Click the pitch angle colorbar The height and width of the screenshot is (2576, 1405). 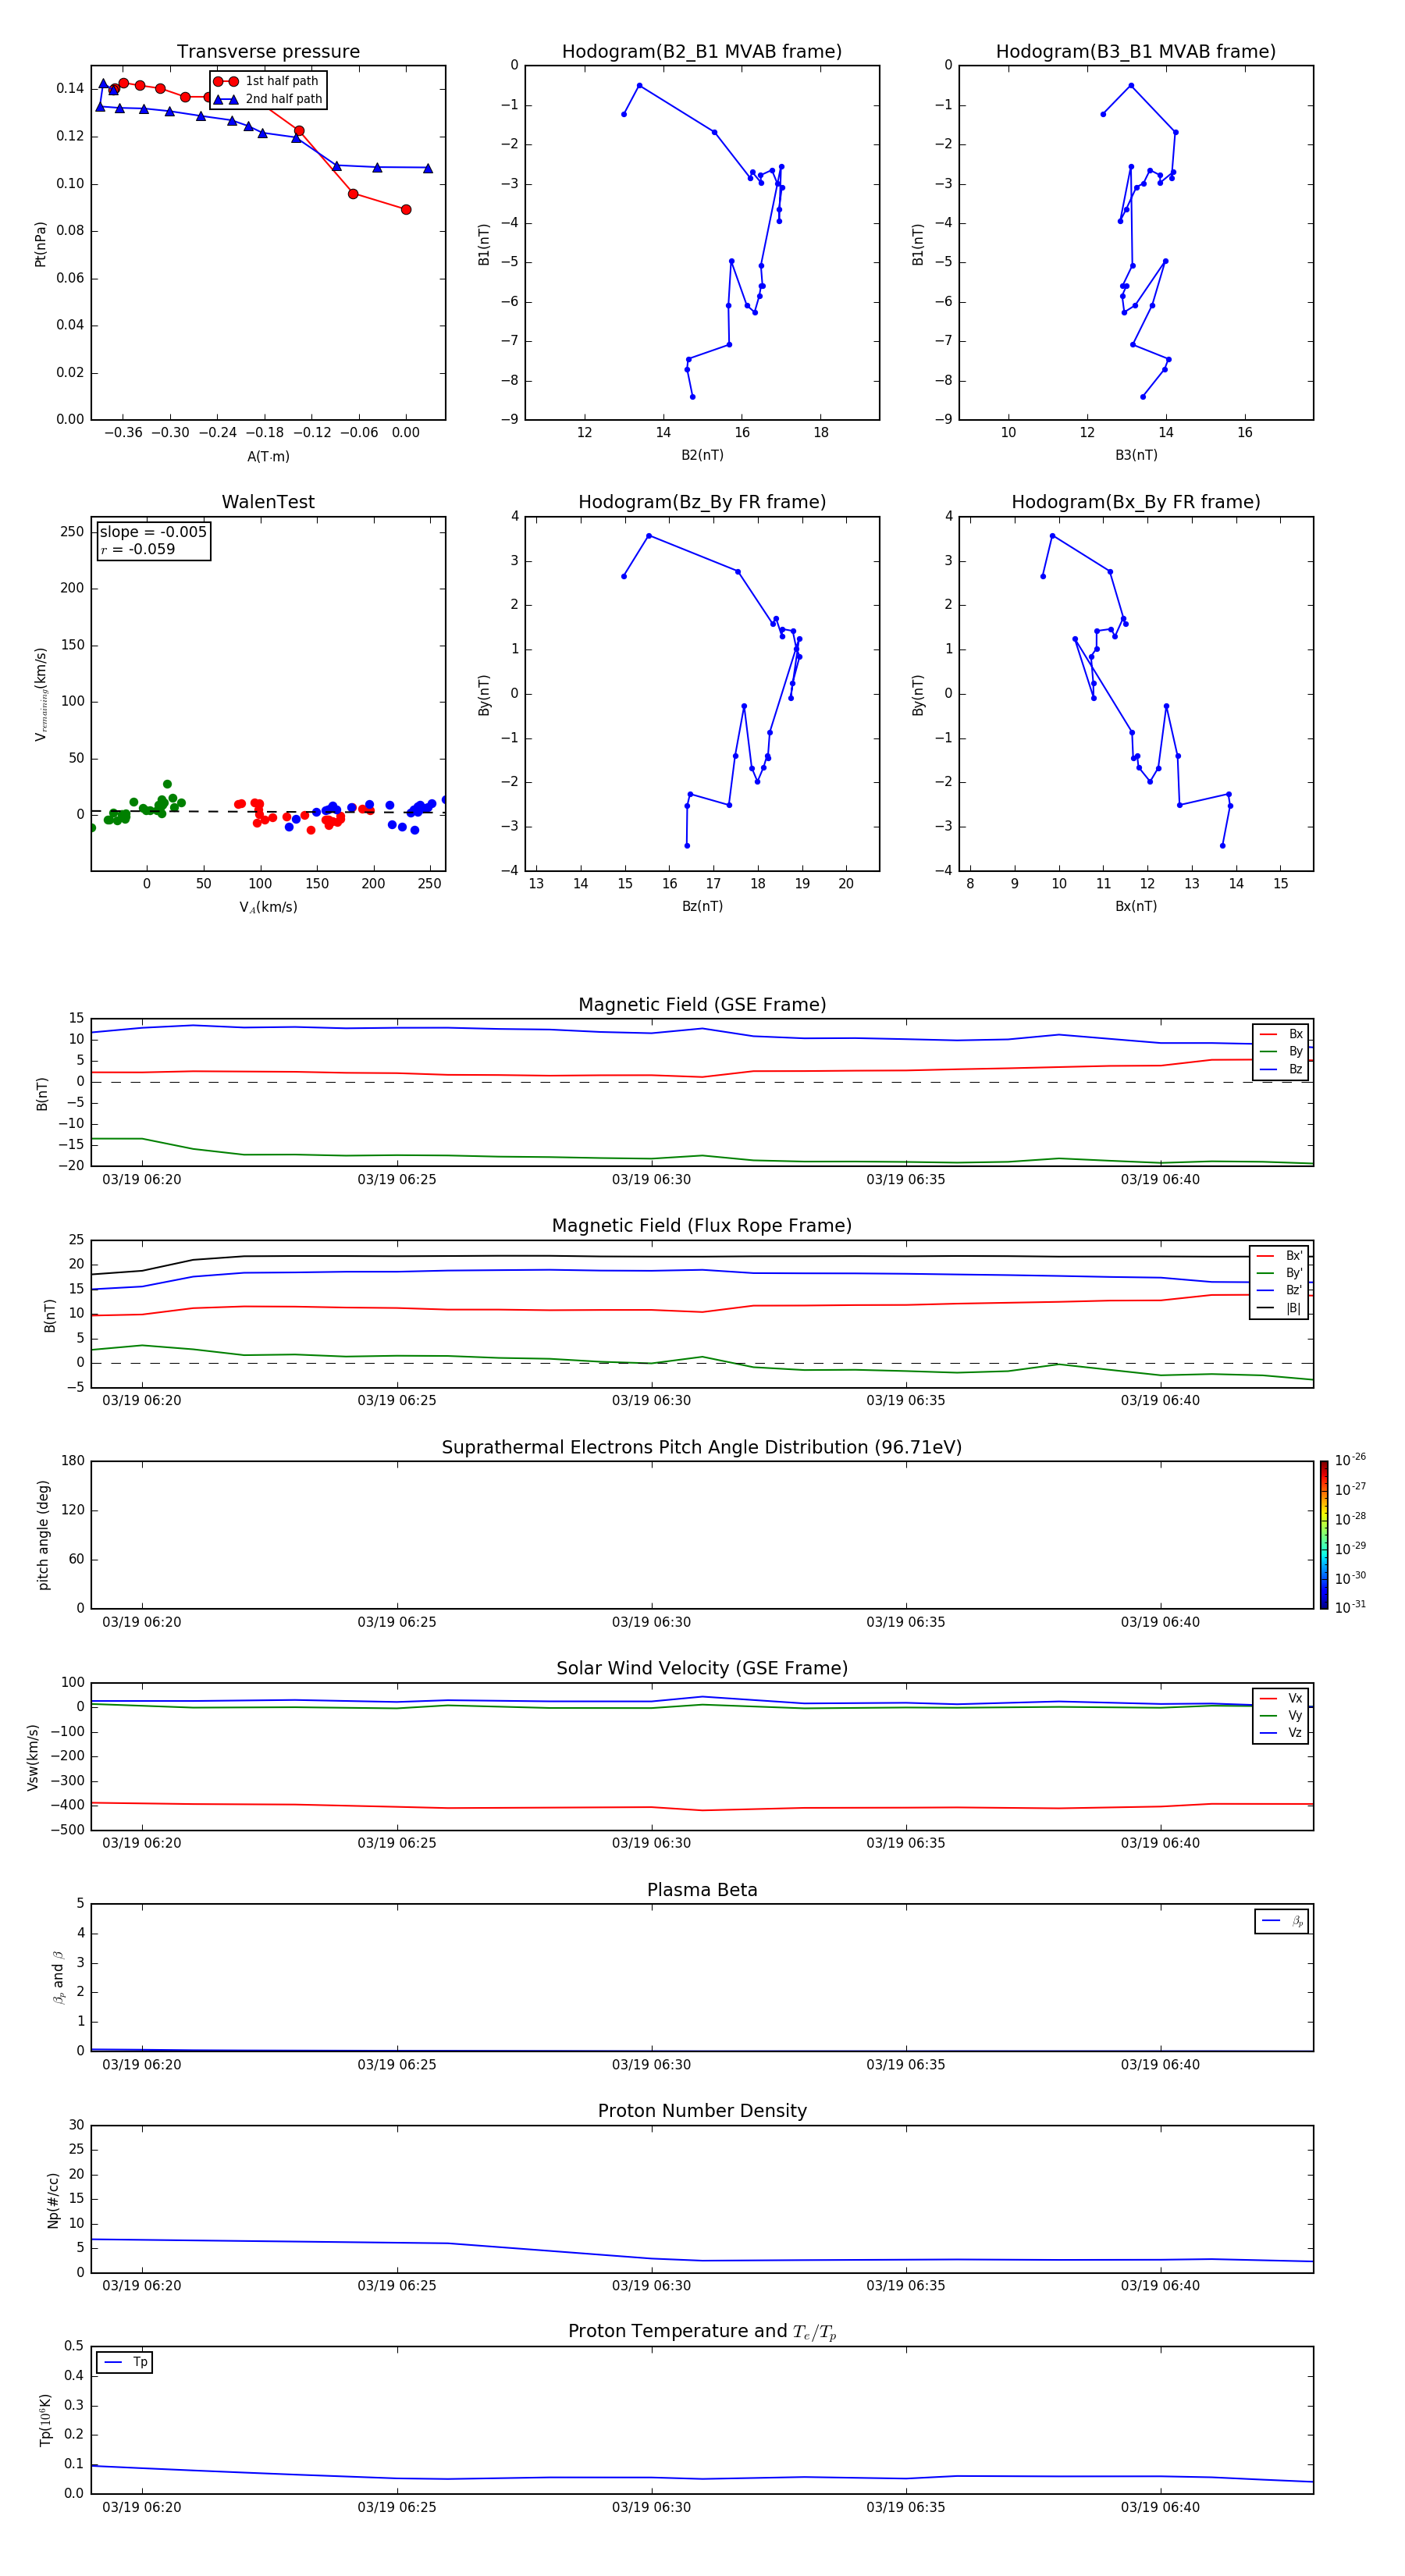click(1323, 1535)
